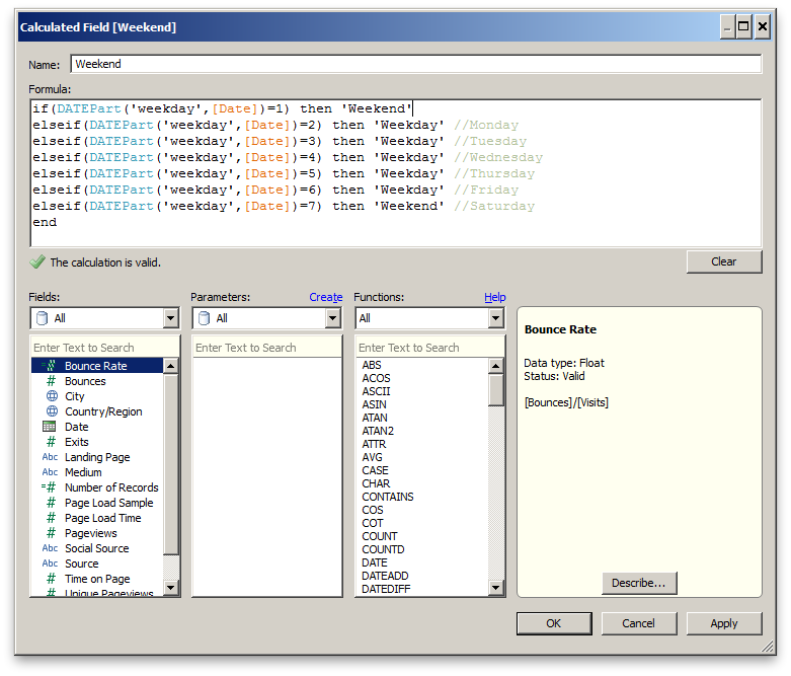
Task: Open the Fields filter dropdown
Action: point(169,318)
